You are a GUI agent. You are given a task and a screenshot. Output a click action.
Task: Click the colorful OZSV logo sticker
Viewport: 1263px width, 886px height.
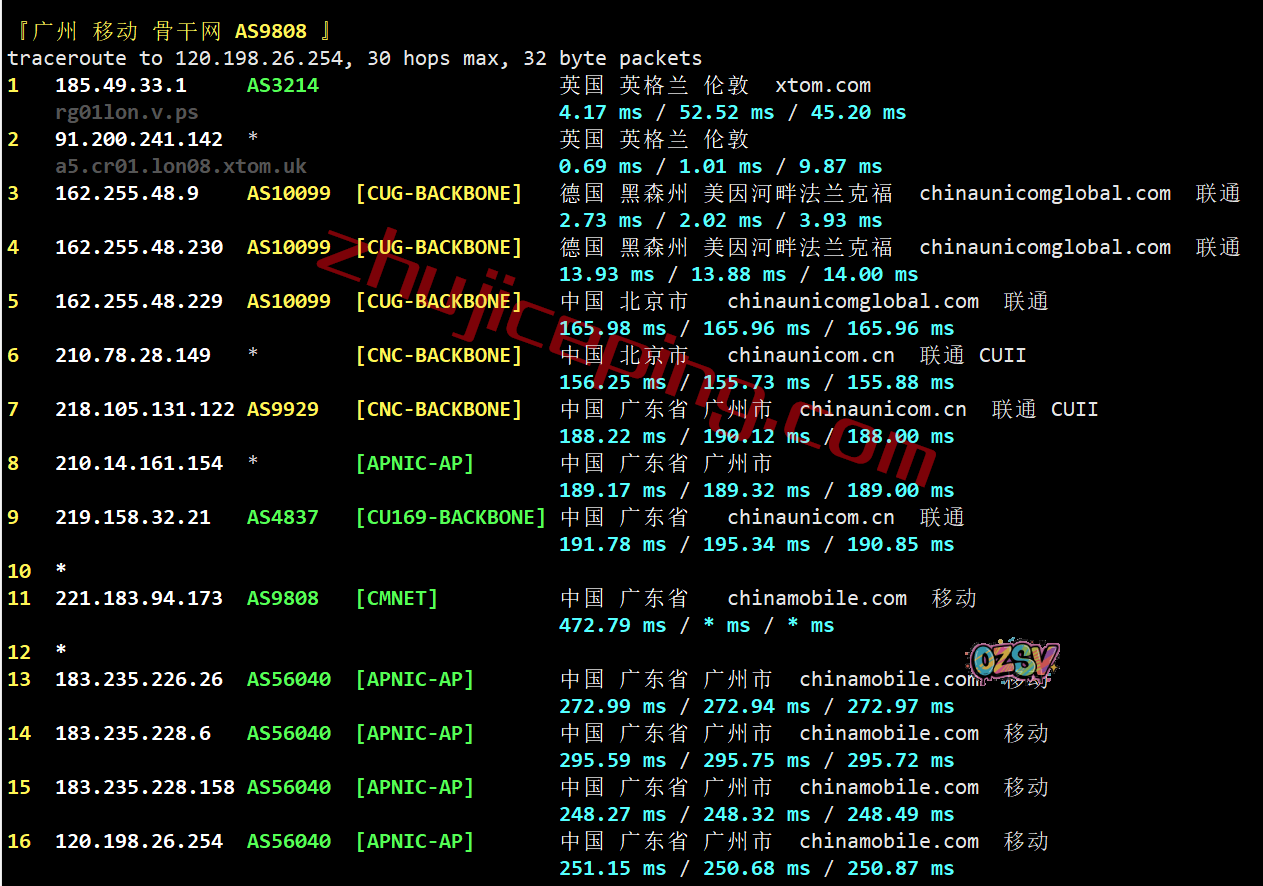click(x=1012, y=661)
